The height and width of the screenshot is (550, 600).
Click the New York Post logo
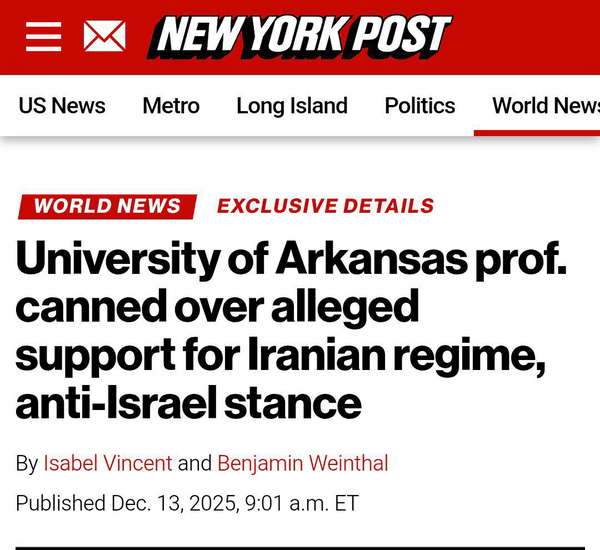point(300,37)
